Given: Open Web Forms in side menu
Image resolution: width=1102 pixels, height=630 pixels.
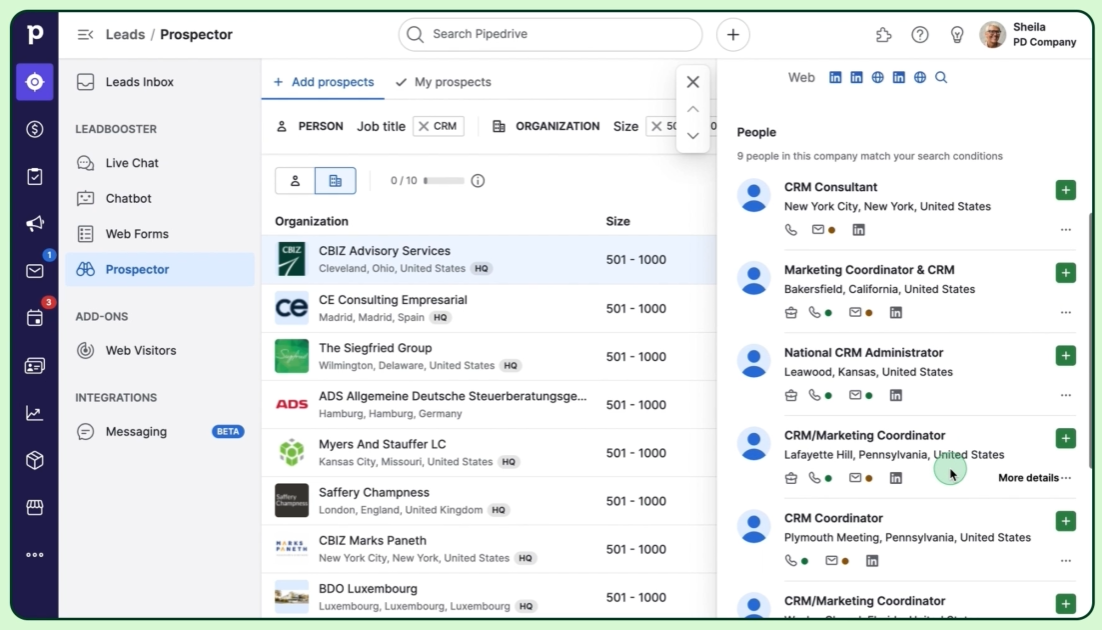Looking at the screenshot, I should (159, 233).
